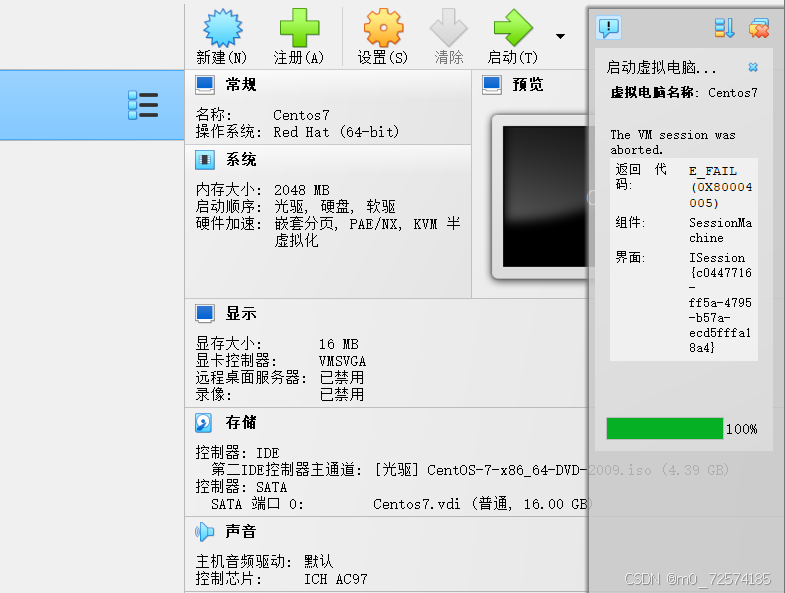785x593 pixels.
Task: Click the Add/Register (注册) green plus icon
Action: 299,28
